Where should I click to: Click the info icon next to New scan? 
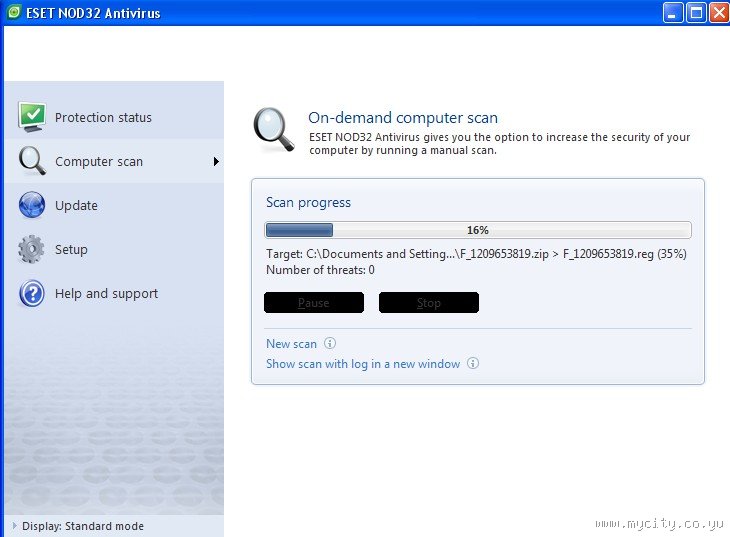tap(330, 343)
